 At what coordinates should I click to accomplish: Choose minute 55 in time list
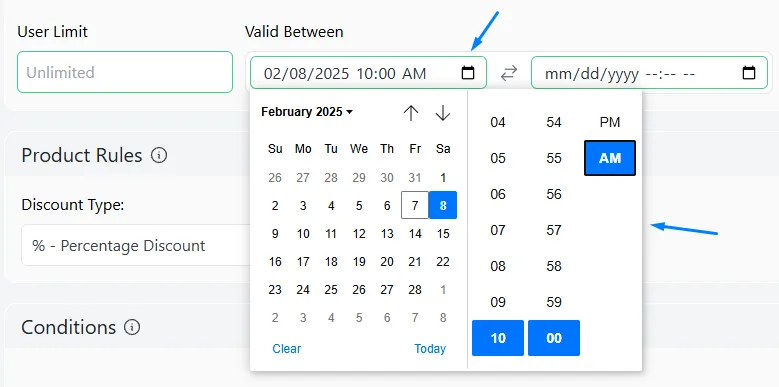pos(553,158)
